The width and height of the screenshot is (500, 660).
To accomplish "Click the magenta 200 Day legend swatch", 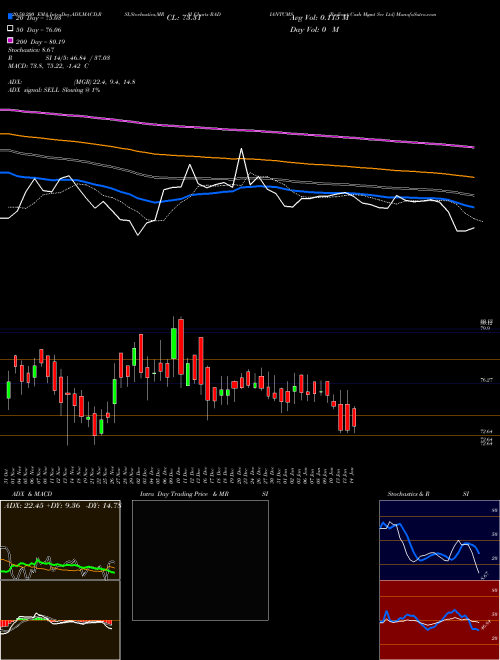I will pyautogui.click(x=10, y=41).
